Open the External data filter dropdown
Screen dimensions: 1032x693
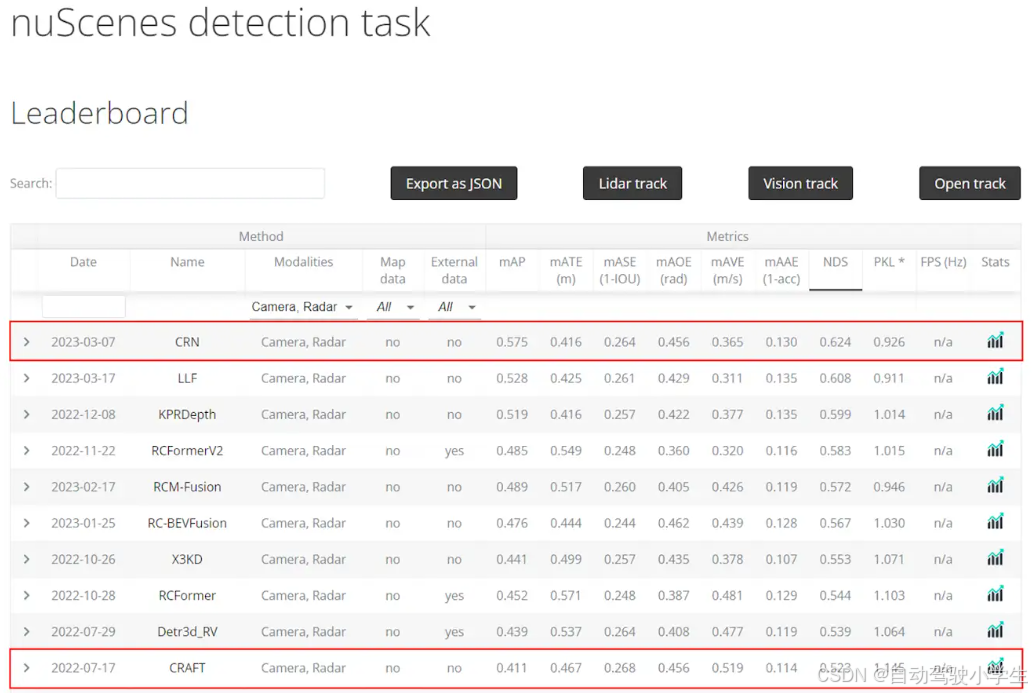[454, 307]
